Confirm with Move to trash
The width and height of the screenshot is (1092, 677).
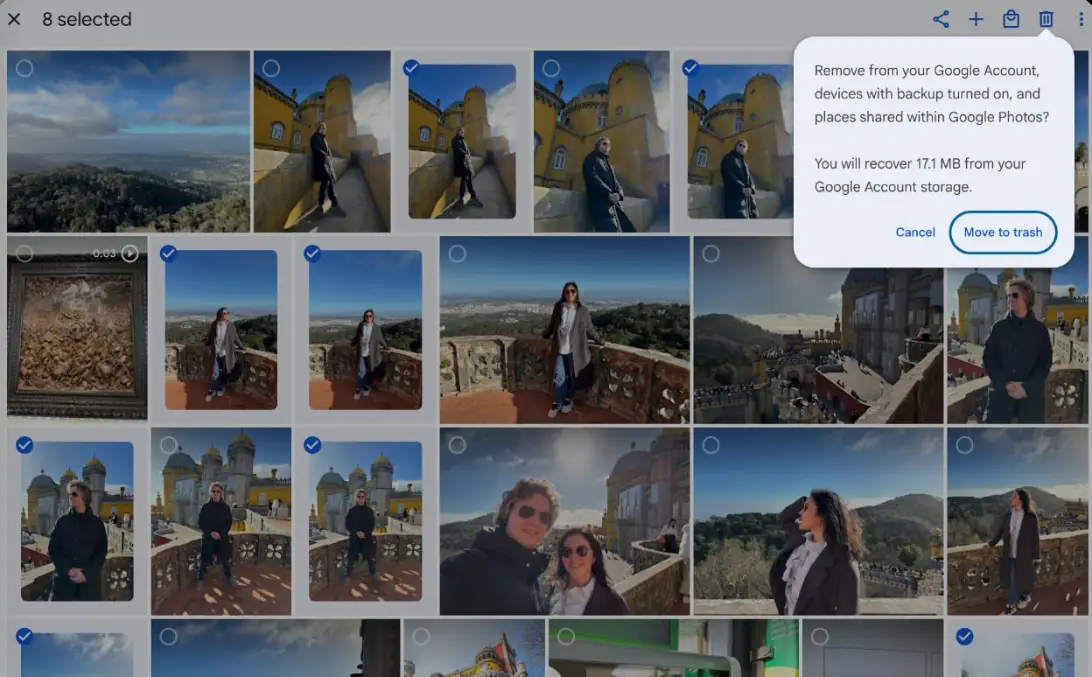point(1003,232)
